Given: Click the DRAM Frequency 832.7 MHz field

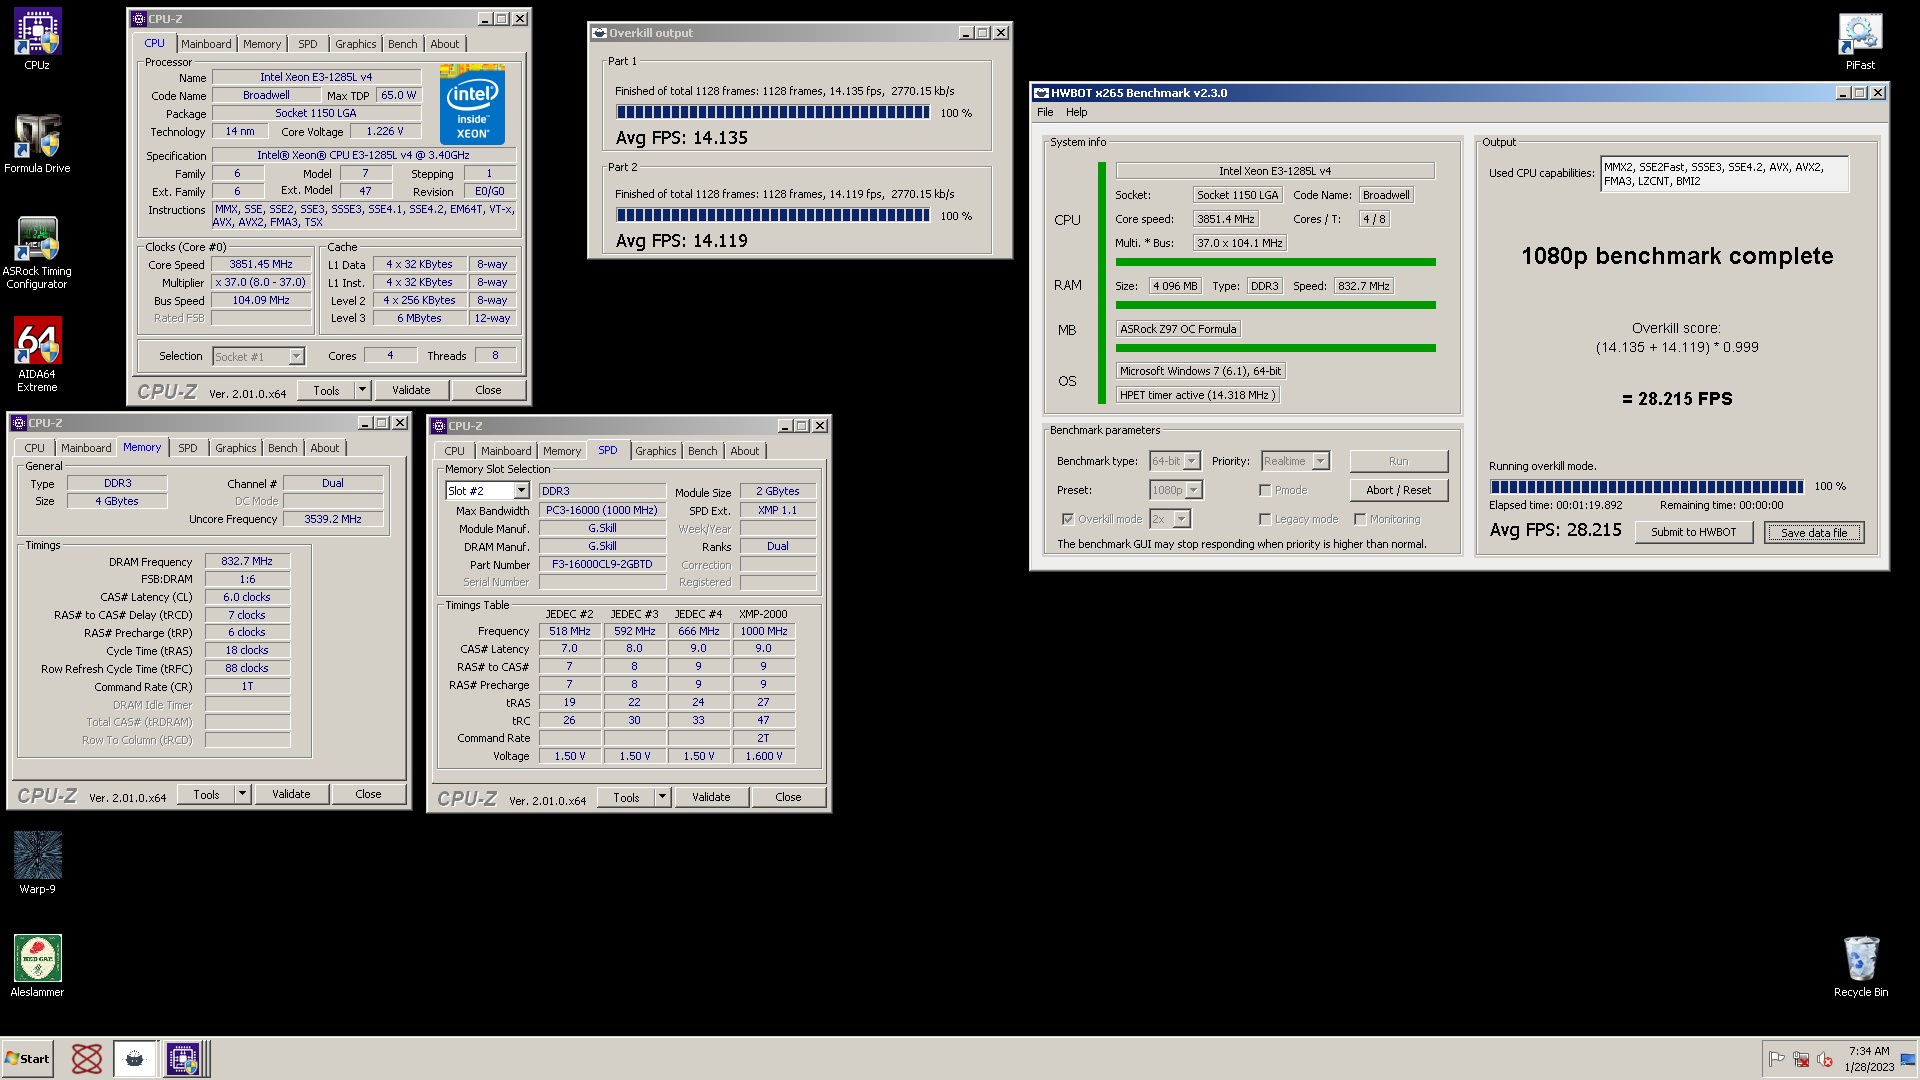Looking at the screenshot, I should [247, 562].
